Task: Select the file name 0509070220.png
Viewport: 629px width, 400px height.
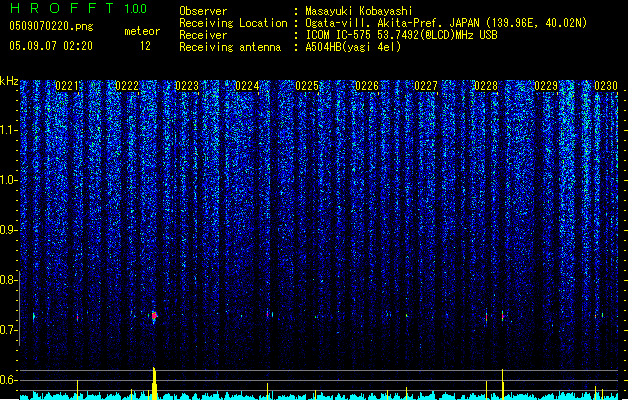Action: [x=51, y=26]
